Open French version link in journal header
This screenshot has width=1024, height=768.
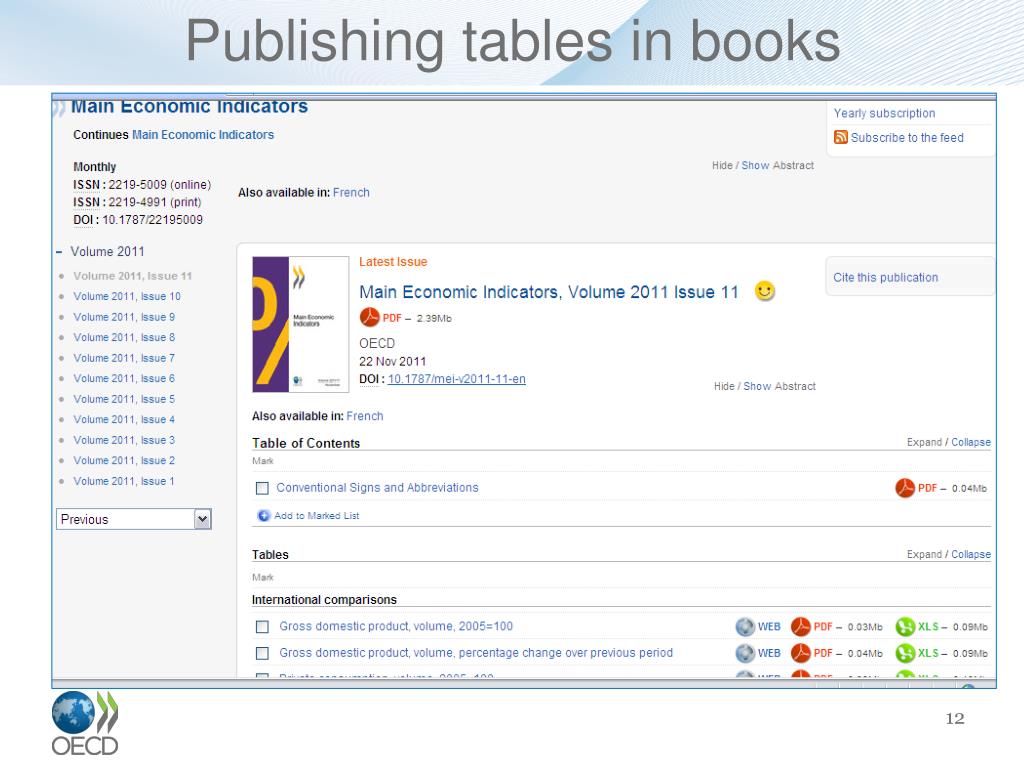351,192
